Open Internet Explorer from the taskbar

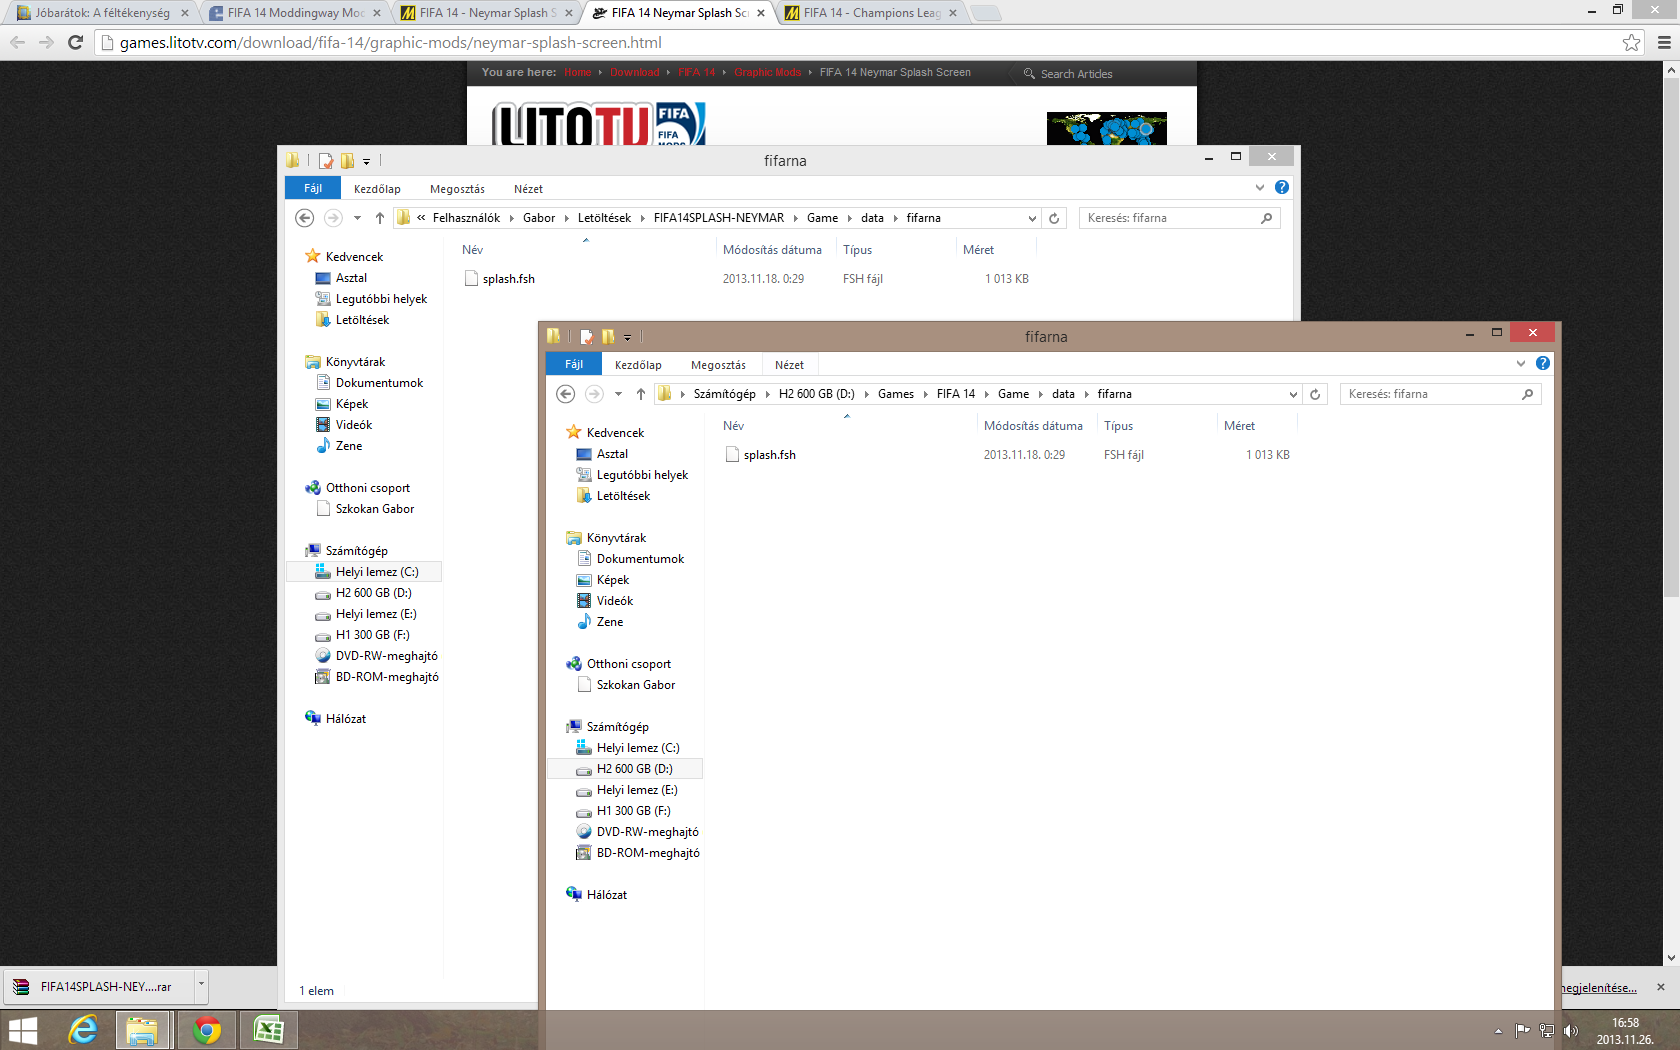pyautogui.click(x=83, y=1029)
